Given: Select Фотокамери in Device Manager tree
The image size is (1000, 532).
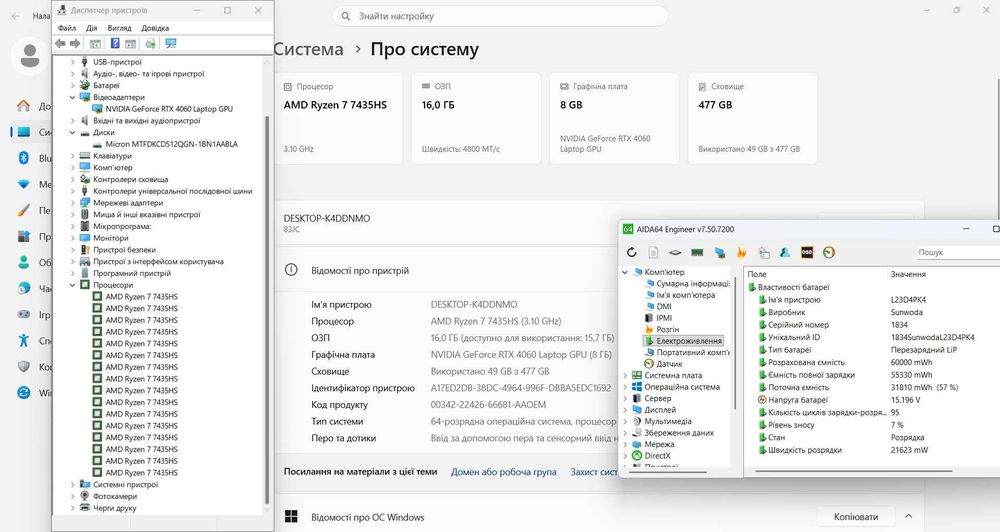Looking at the screenshot, I should [115, 496].
